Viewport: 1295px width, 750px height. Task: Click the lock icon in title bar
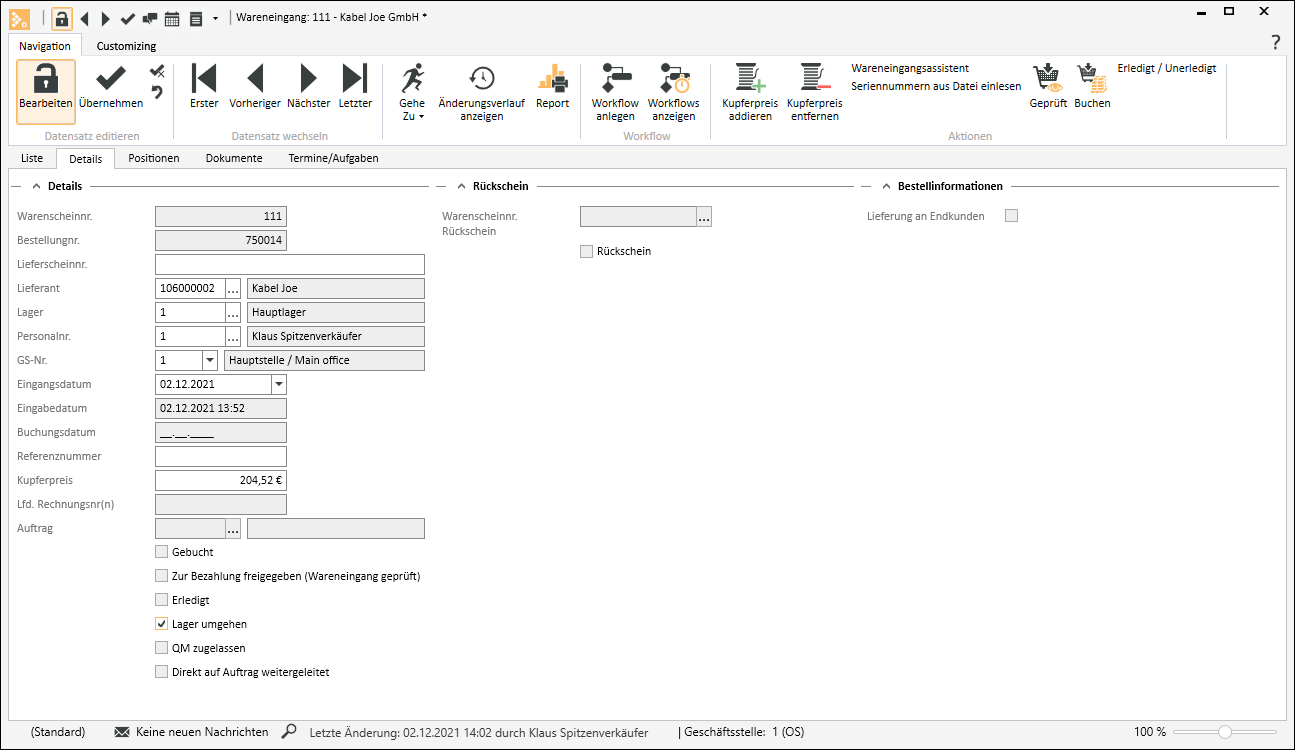(62, 18)
